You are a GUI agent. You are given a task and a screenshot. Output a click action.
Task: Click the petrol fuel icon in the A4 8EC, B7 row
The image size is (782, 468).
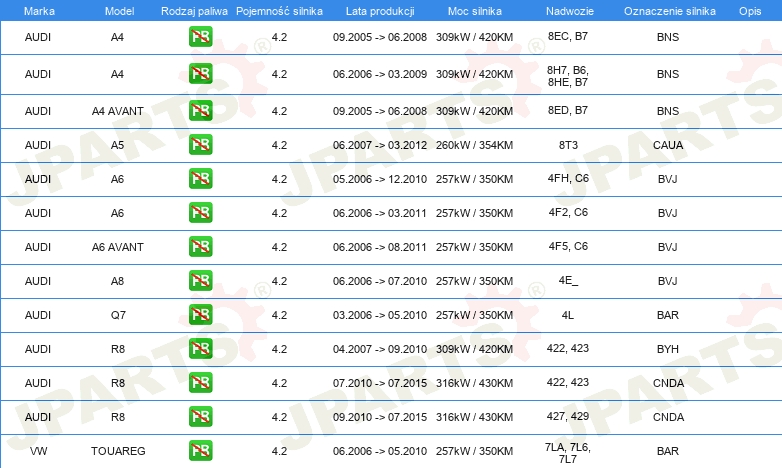(200, 36)
